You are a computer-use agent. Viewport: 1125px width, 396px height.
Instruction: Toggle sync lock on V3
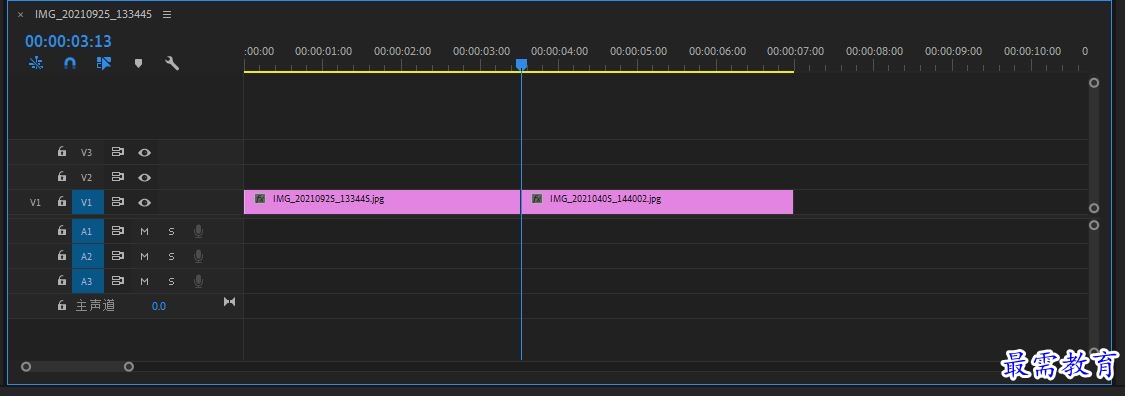click(x=118, y=152)
